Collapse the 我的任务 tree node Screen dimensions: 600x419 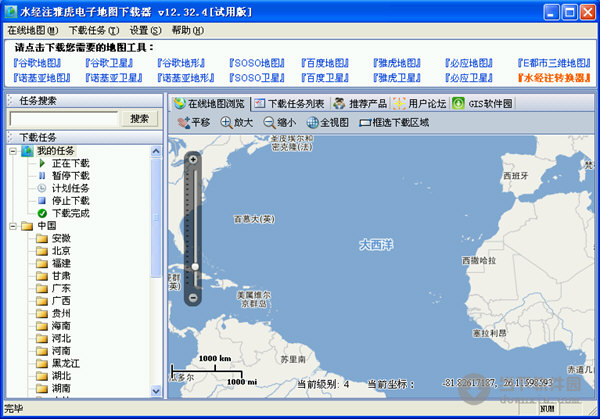click(x=13, y=151)
